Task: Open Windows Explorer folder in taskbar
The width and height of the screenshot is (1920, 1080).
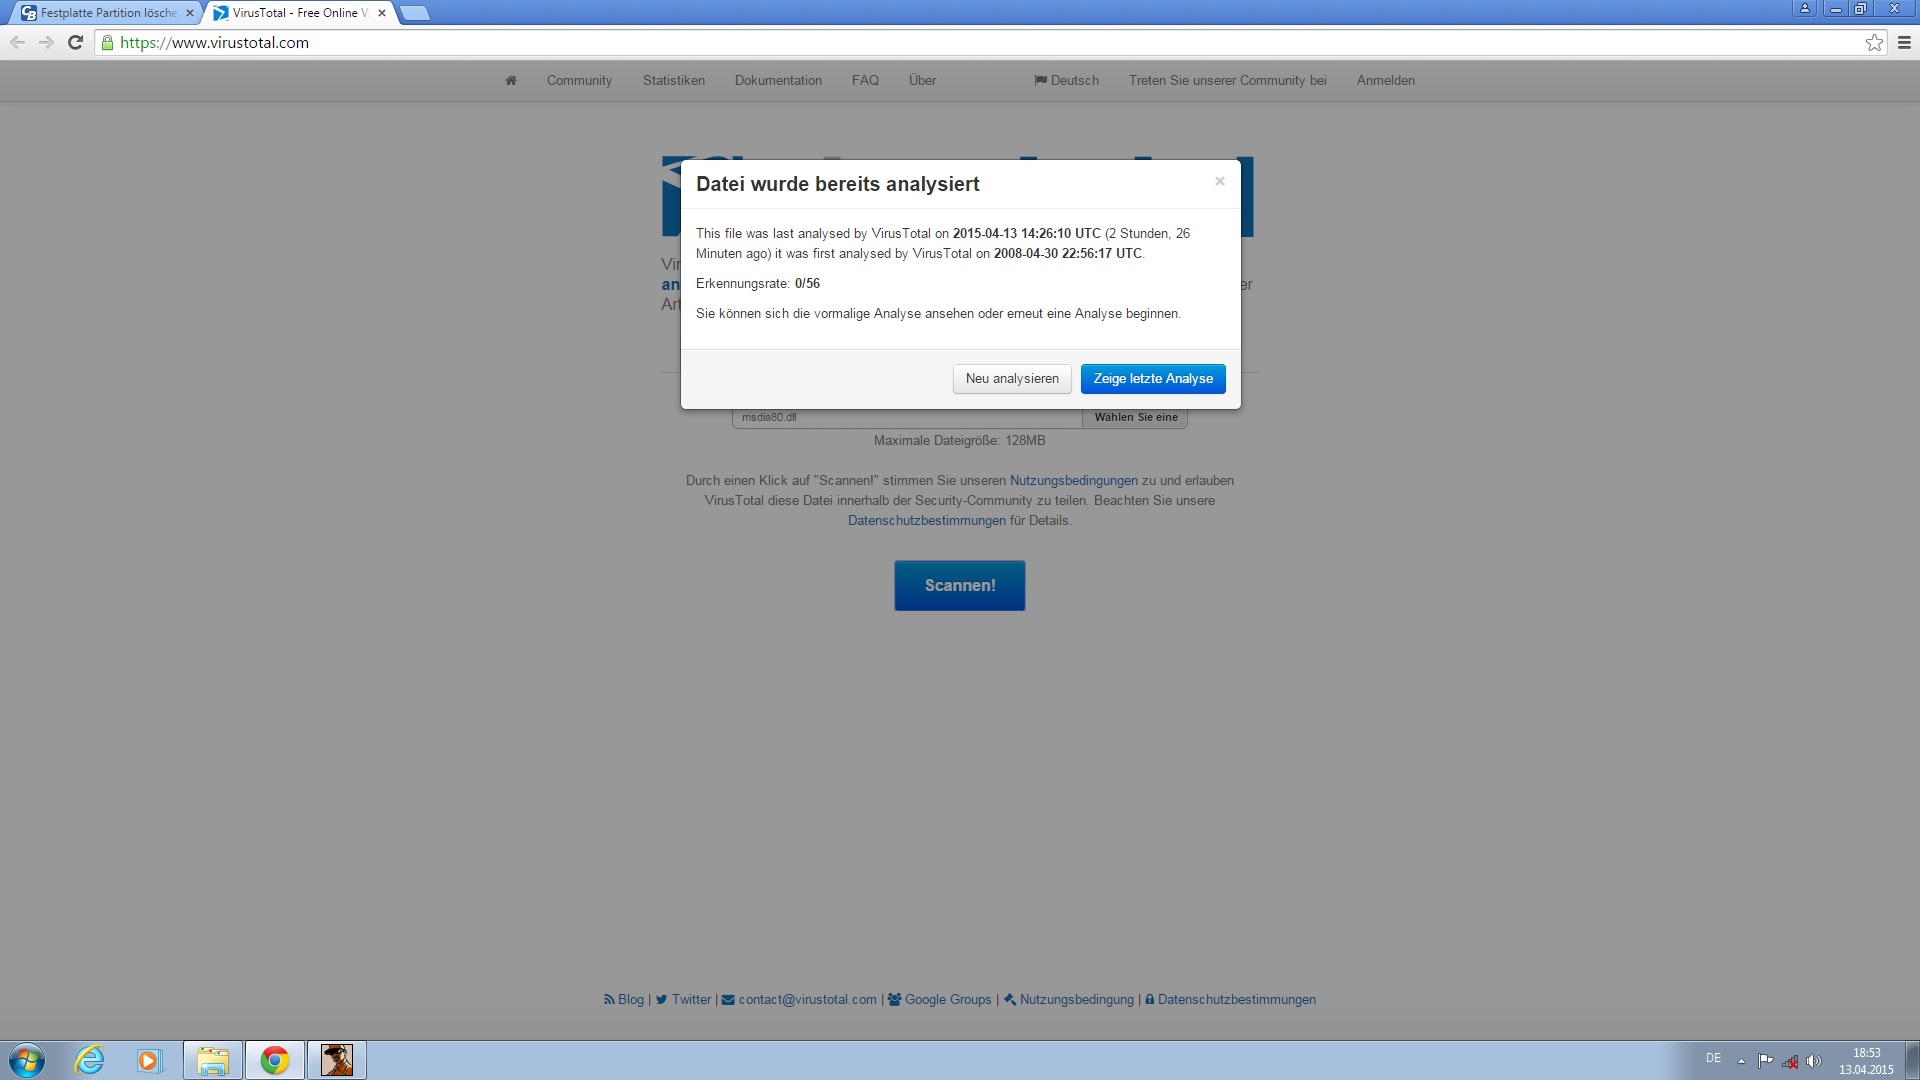Action: tap(212, 1060)
